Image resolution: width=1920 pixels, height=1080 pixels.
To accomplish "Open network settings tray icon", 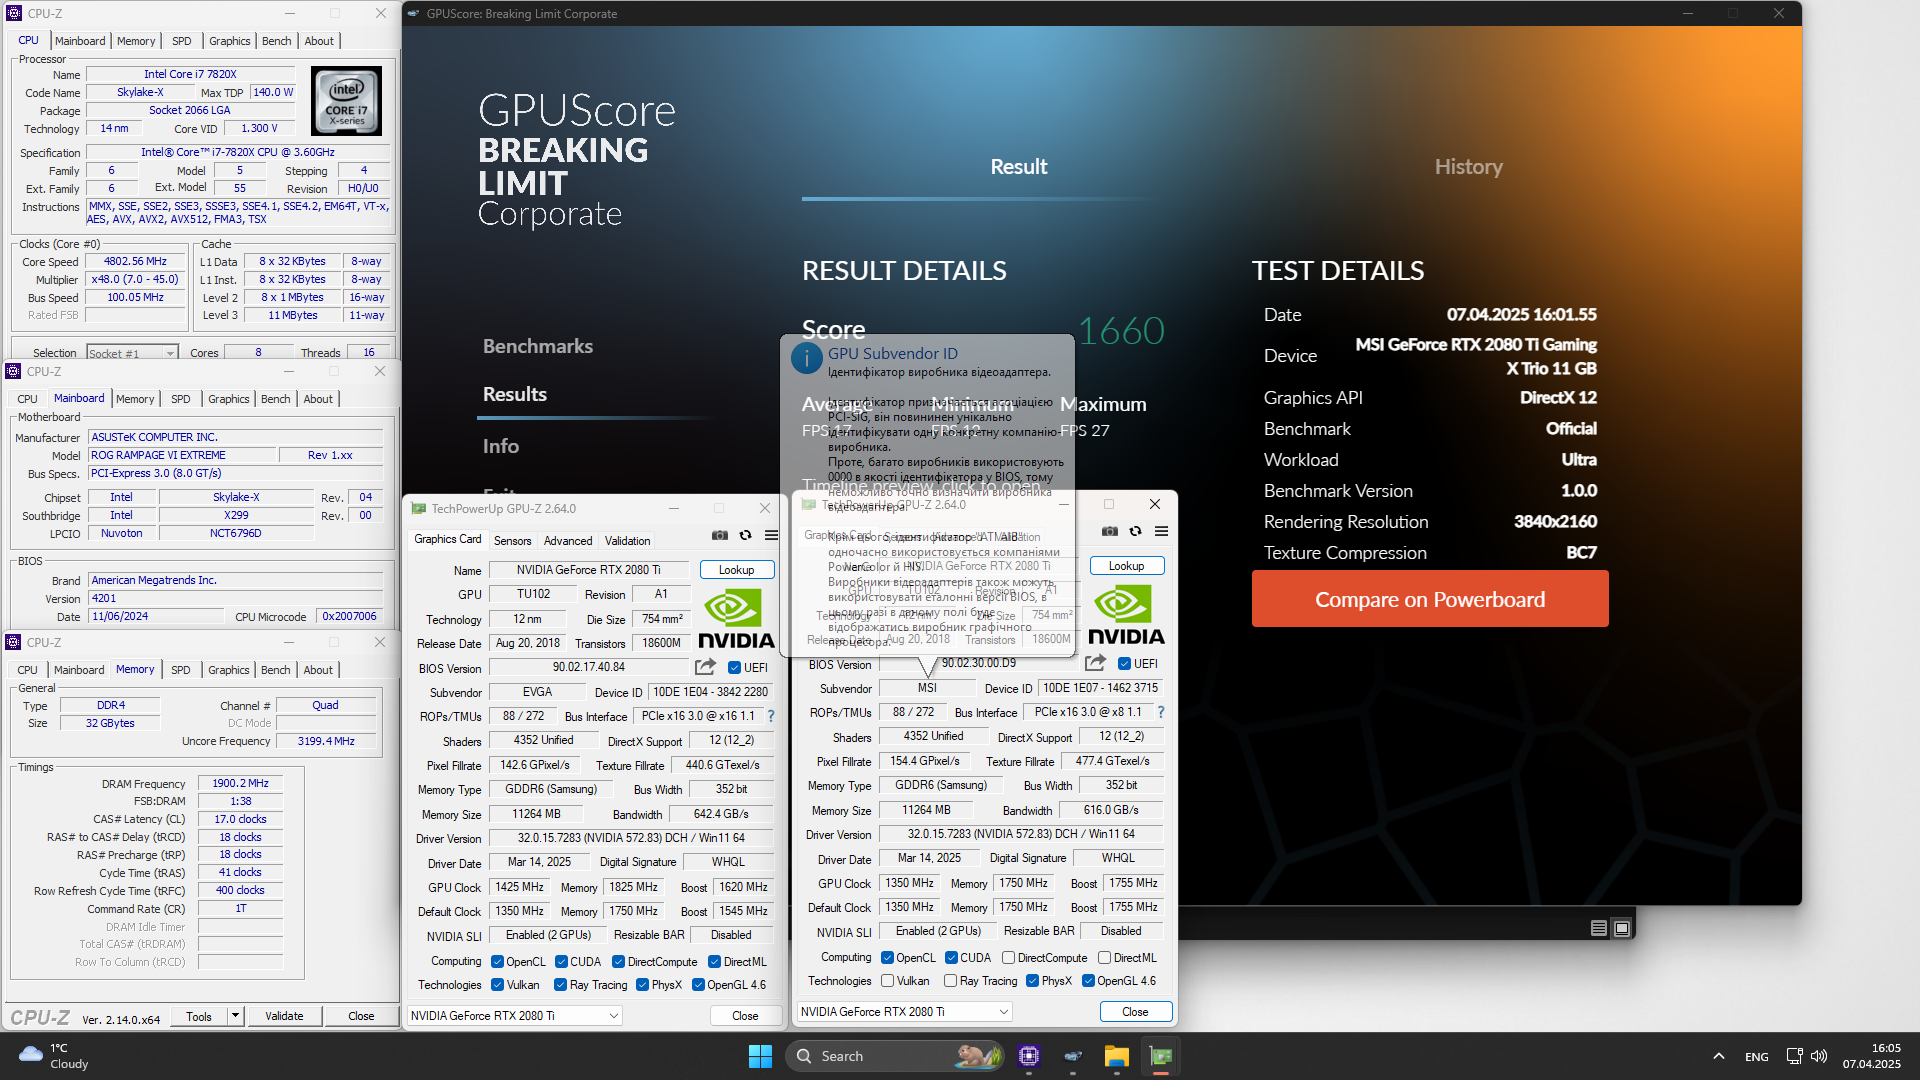I will click(1794, 1056).
